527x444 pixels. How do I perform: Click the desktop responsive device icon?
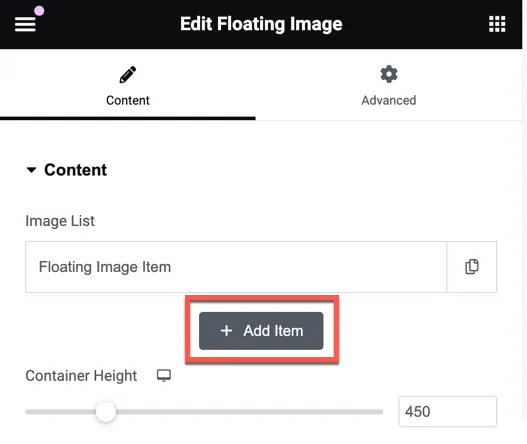(x=164, y=375)
